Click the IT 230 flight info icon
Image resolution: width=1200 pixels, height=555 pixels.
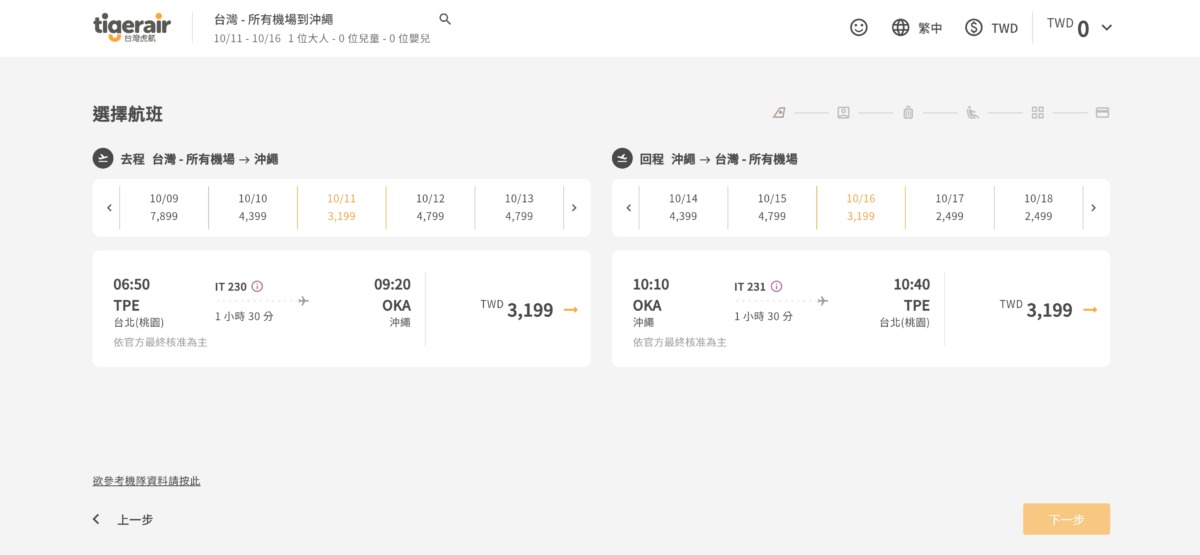257,286
